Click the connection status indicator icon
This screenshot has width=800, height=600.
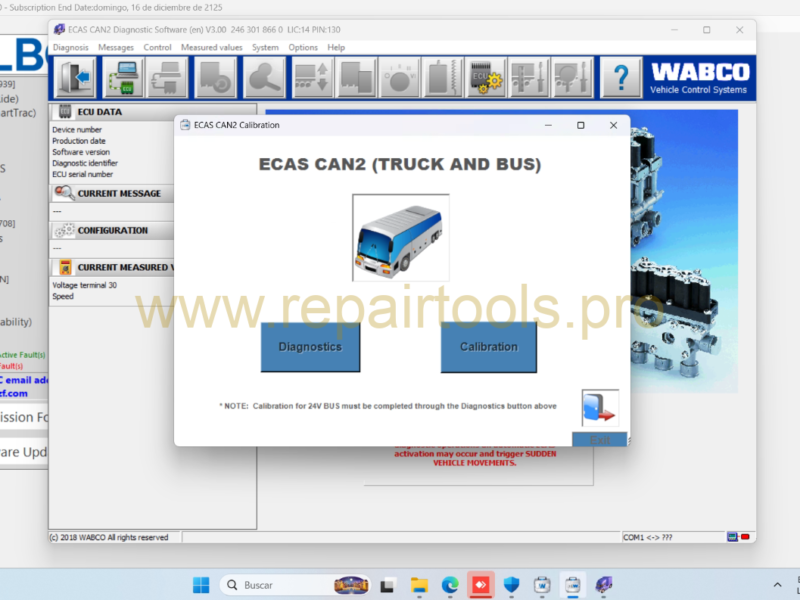(738, 537)
